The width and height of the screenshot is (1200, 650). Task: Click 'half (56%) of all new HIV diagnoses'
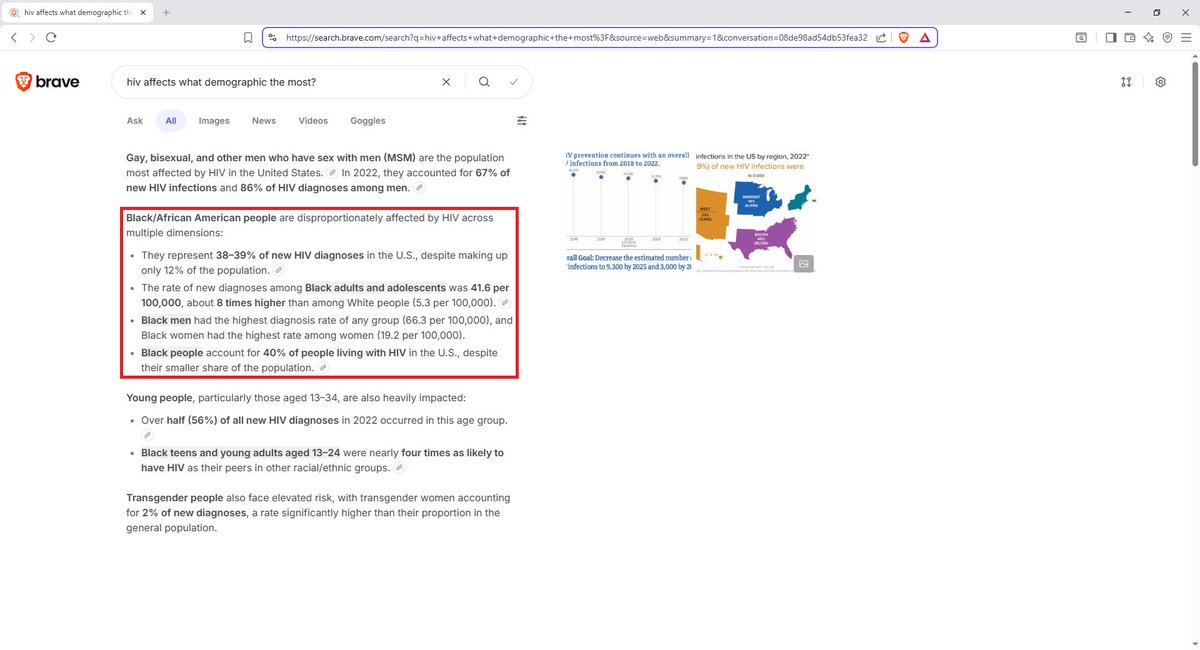point(252,420)
